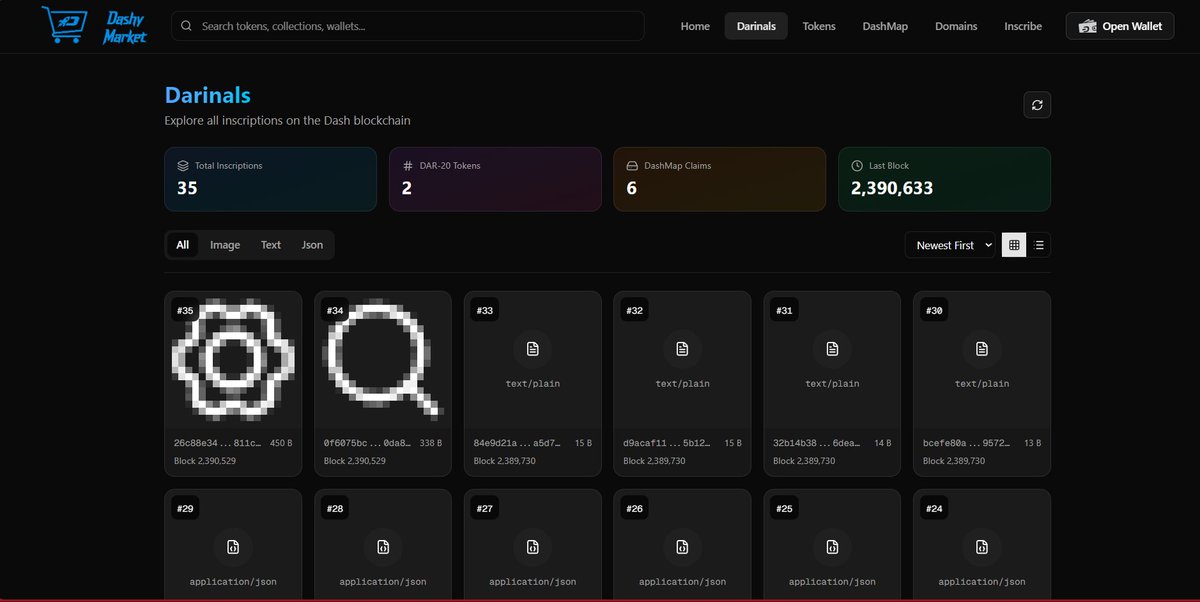Click the DashMap Claims icon

coord(632,165)
